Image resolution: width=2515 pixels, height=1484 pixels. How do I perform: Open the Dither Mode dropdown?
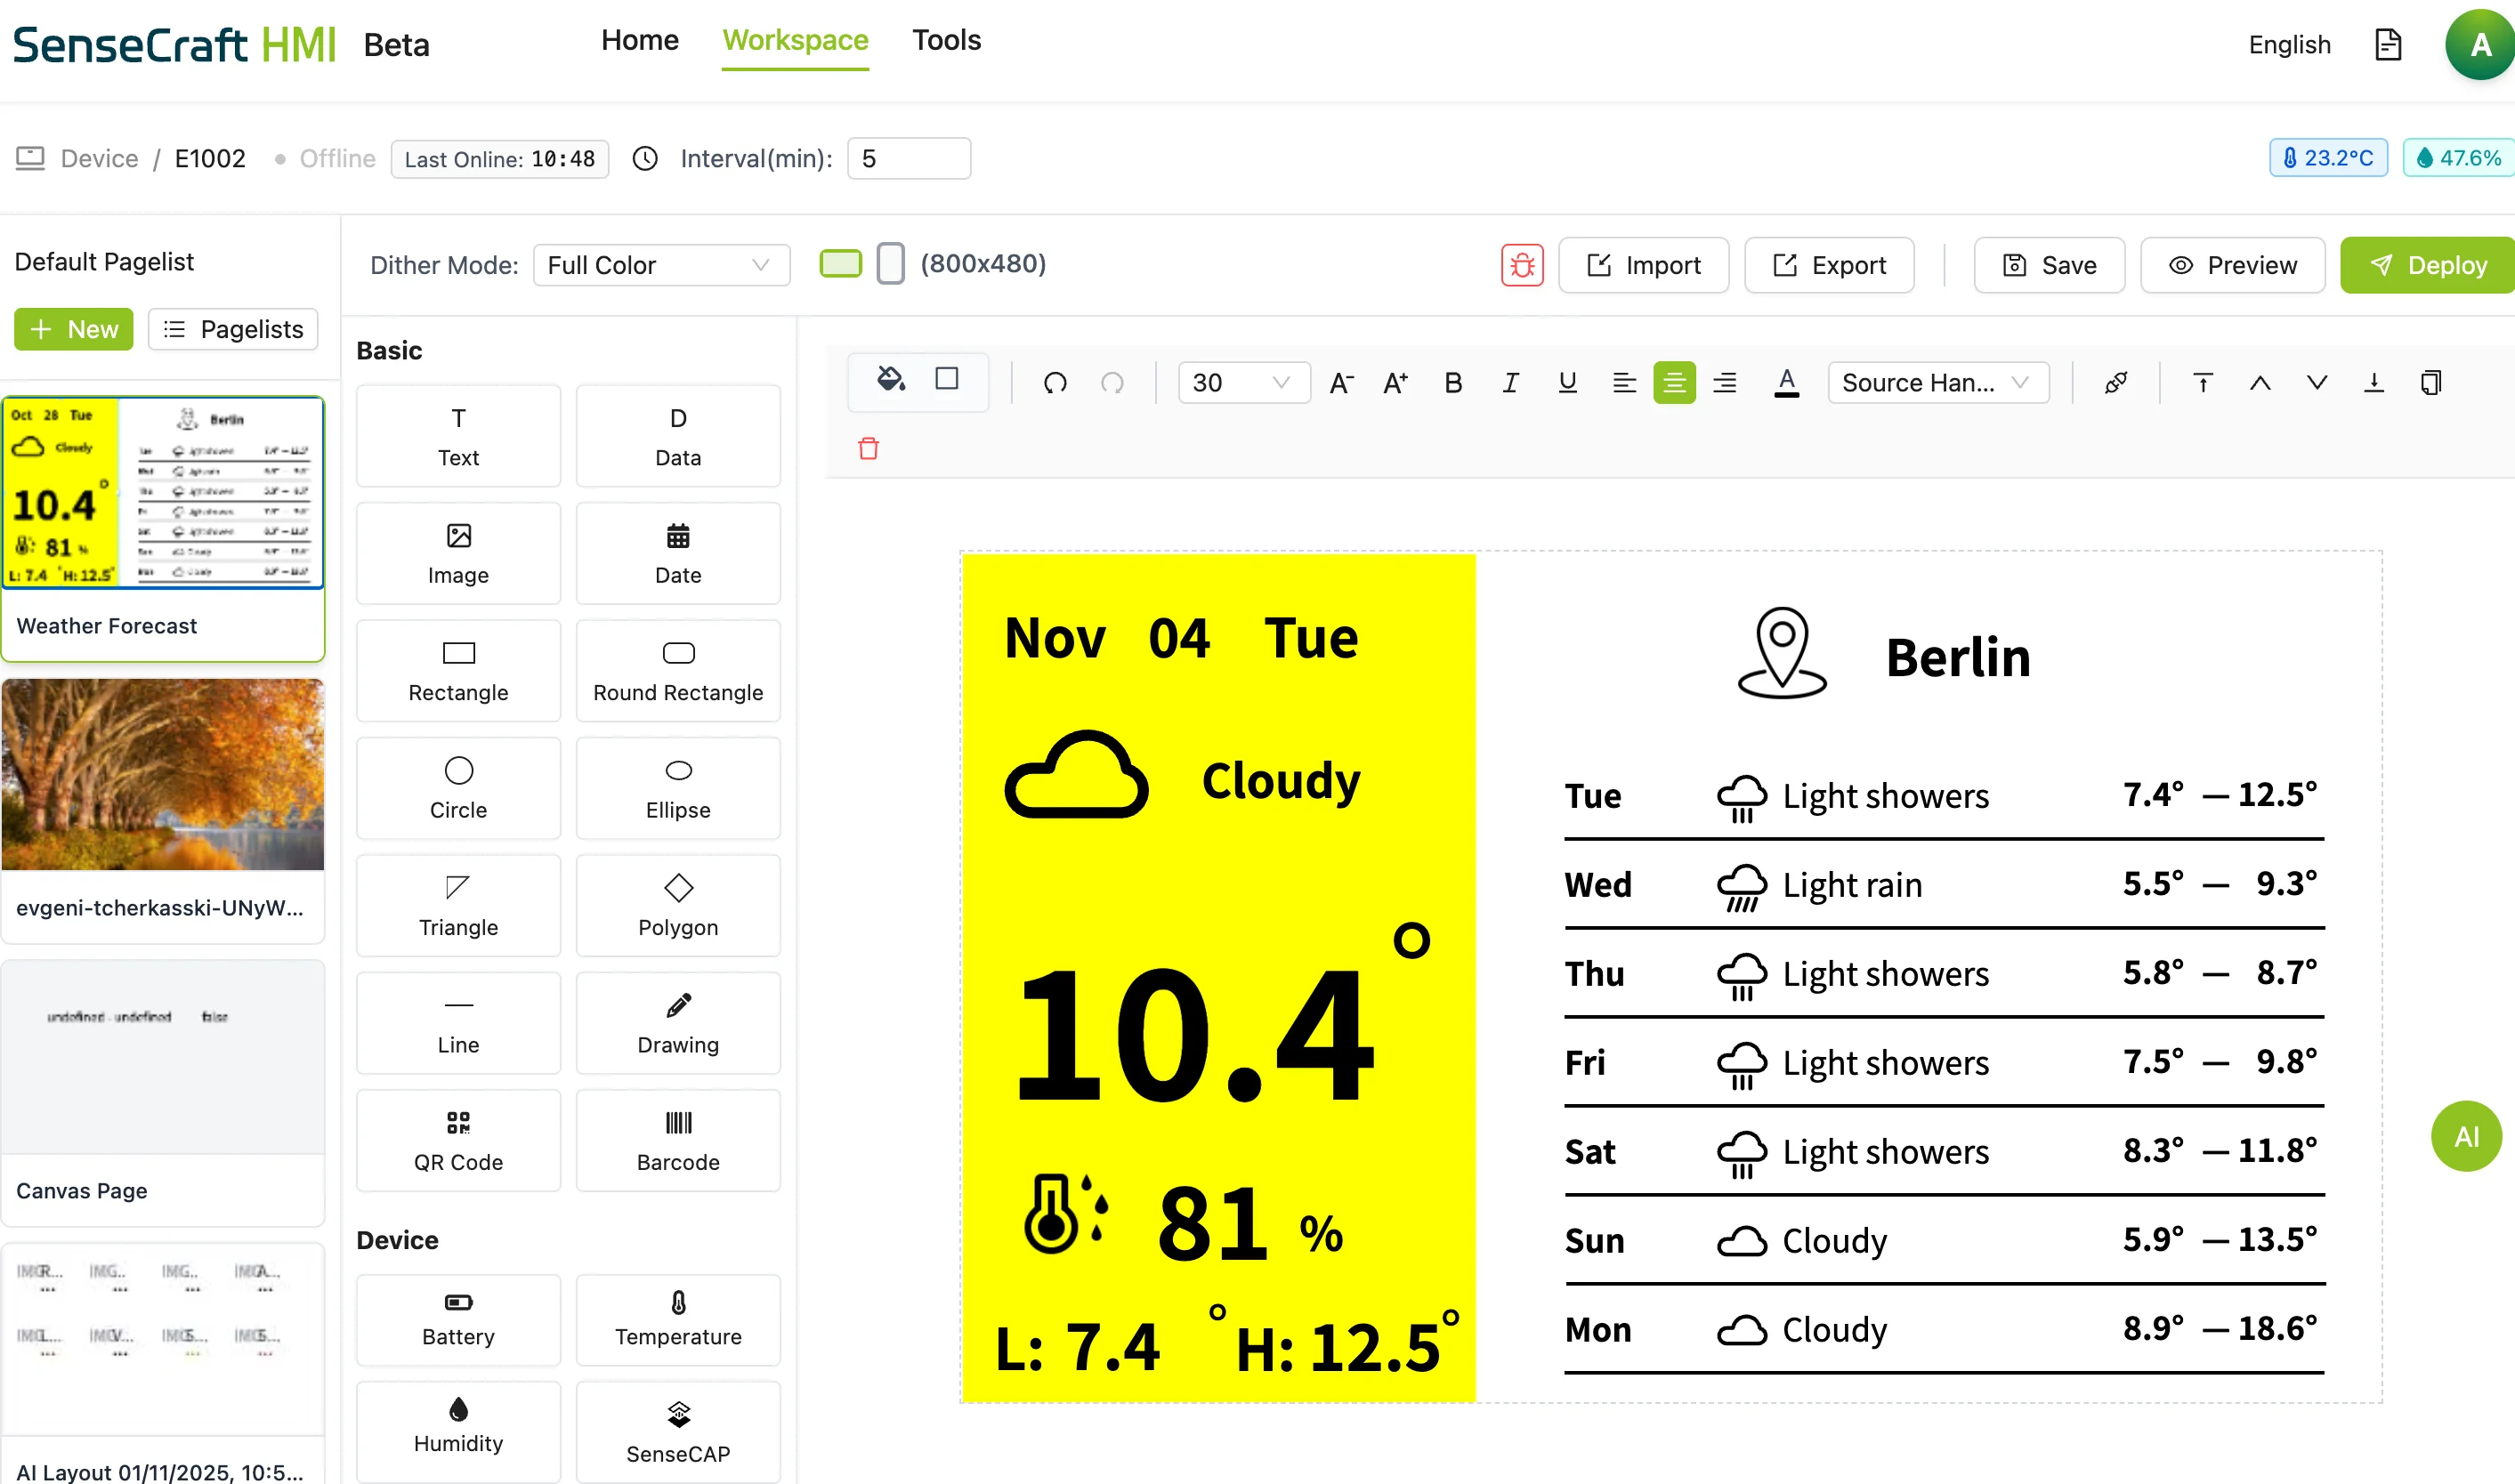[661, 265]
